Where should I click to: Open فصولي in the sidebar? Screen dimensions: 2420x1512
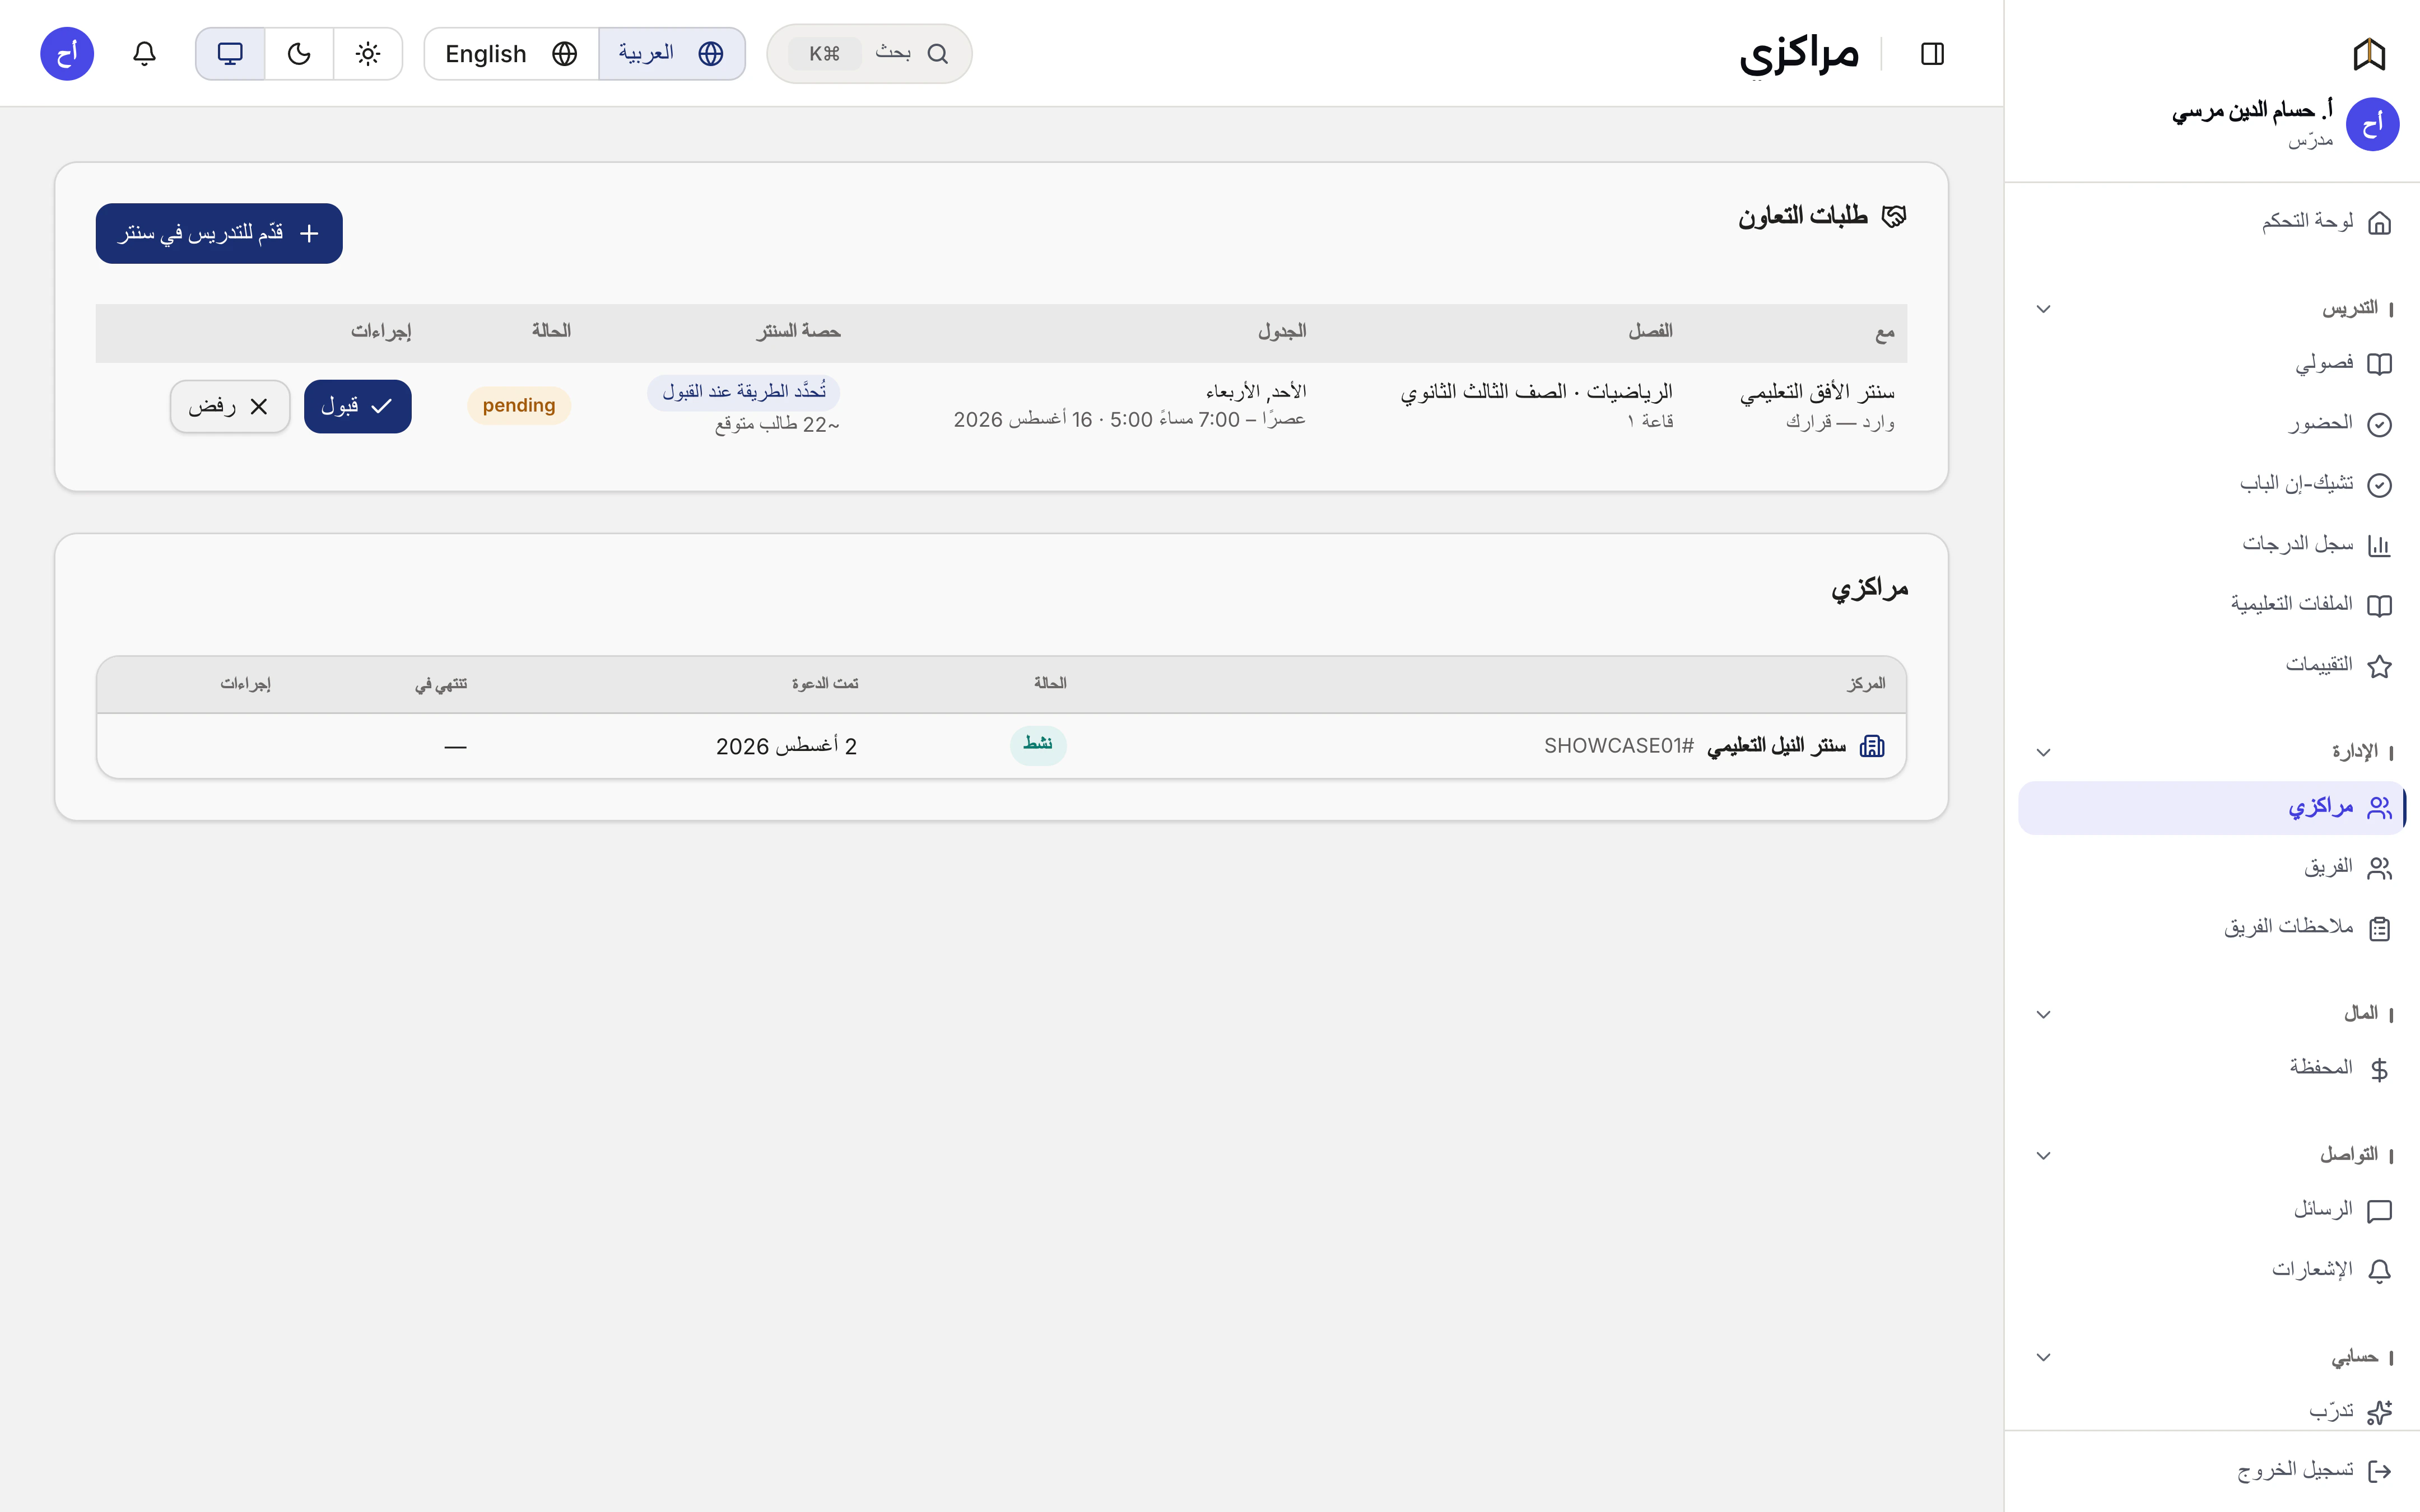tap(2212, 364)
